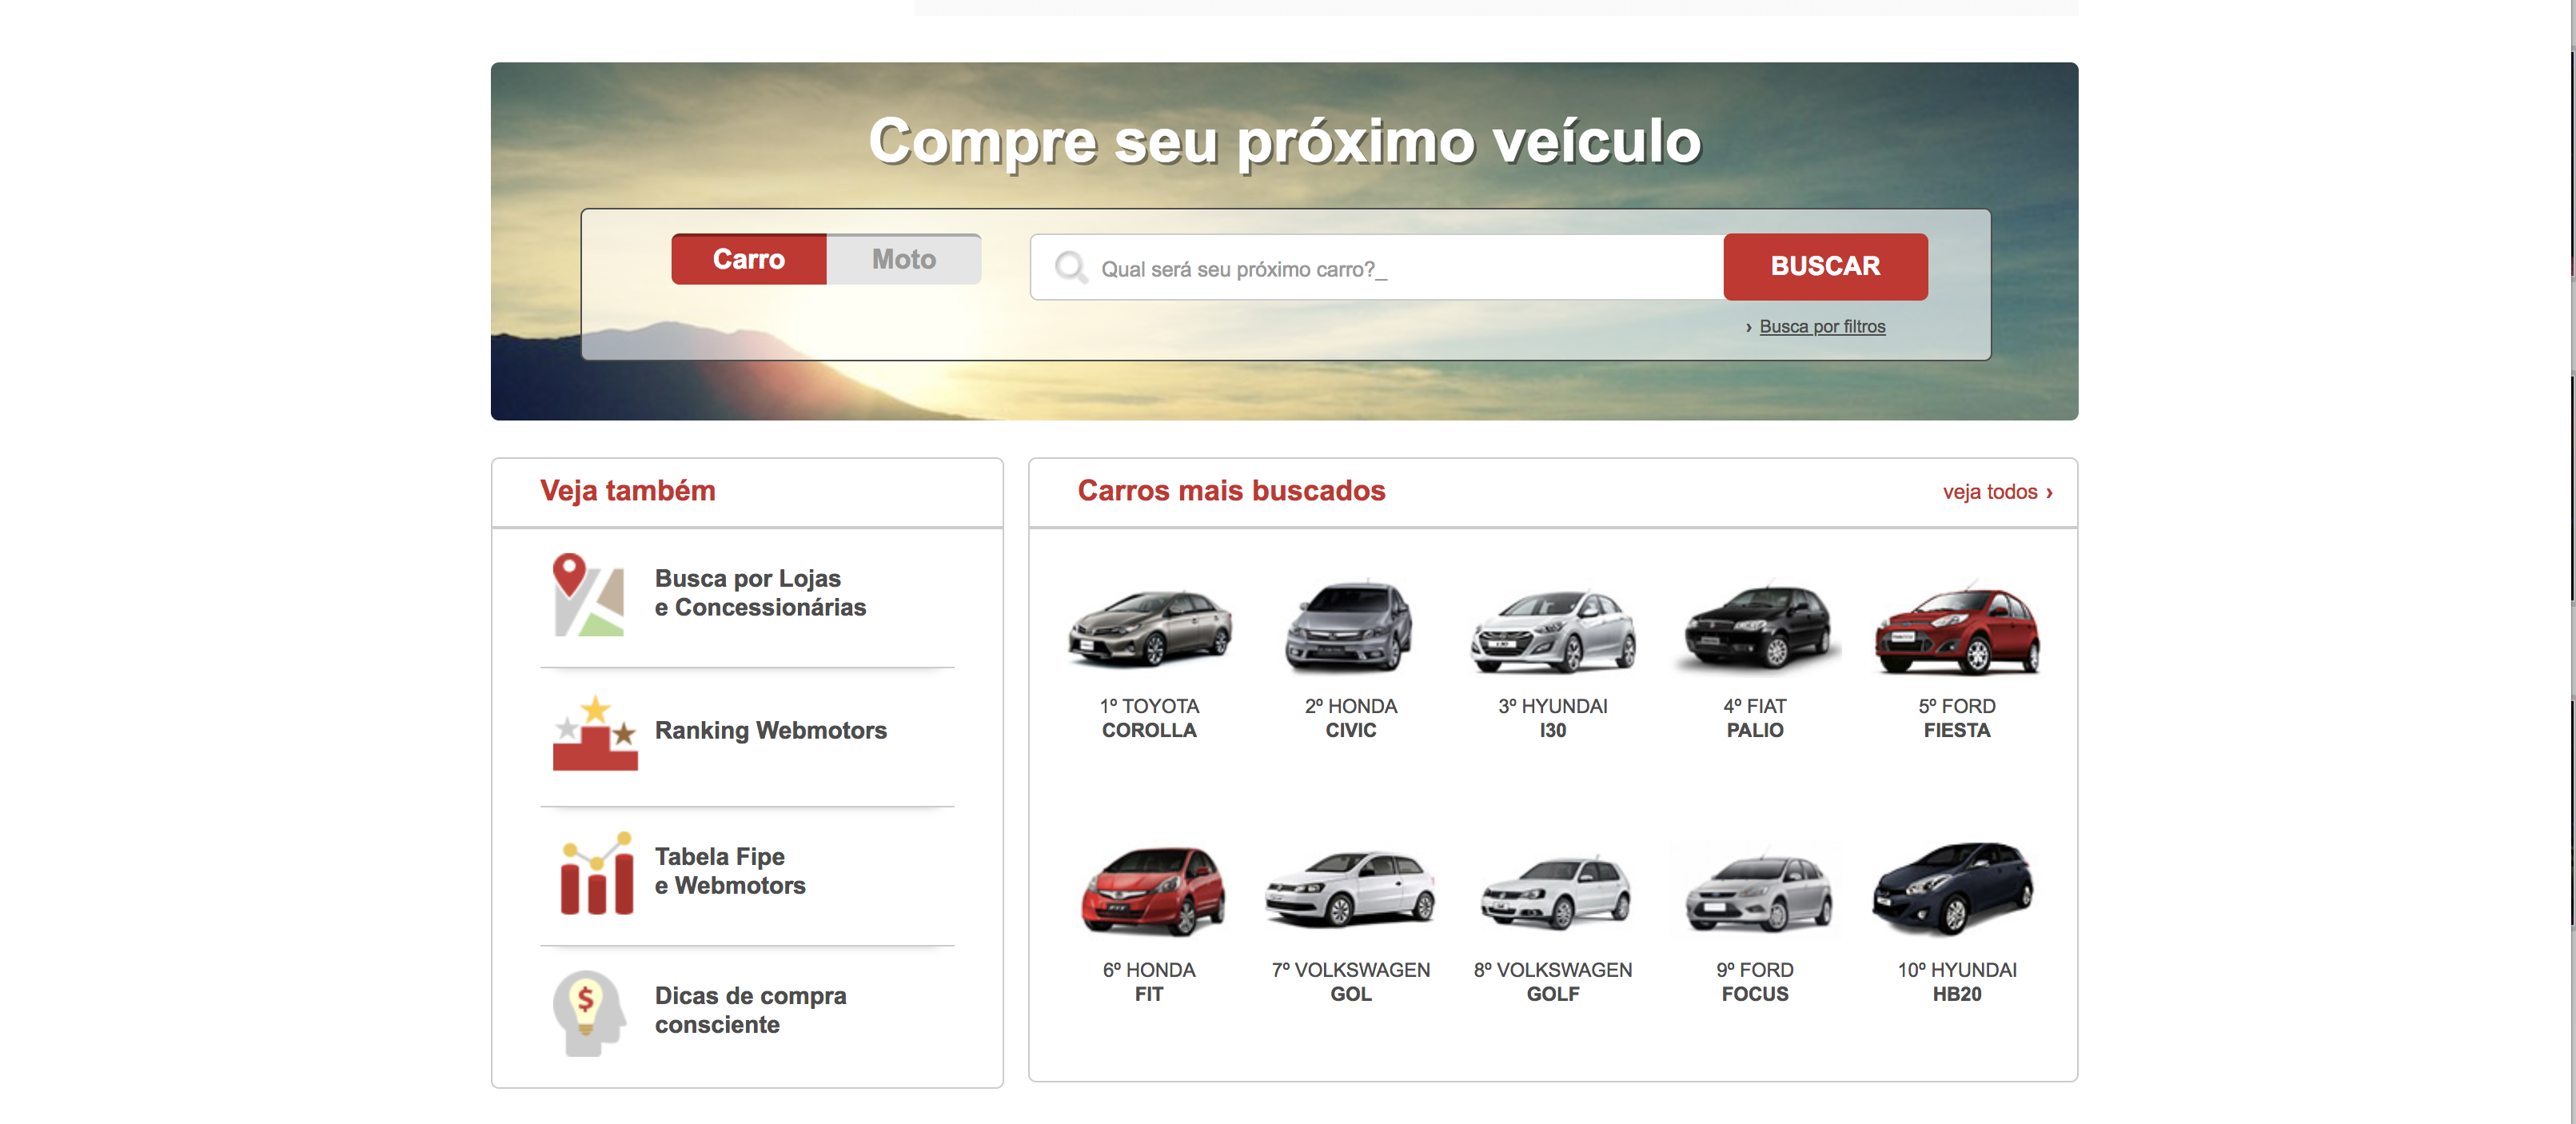Viewport: 2576px width, 1124px height.
Task: Click the map pin Lojas icon
Action: [588, 595]
